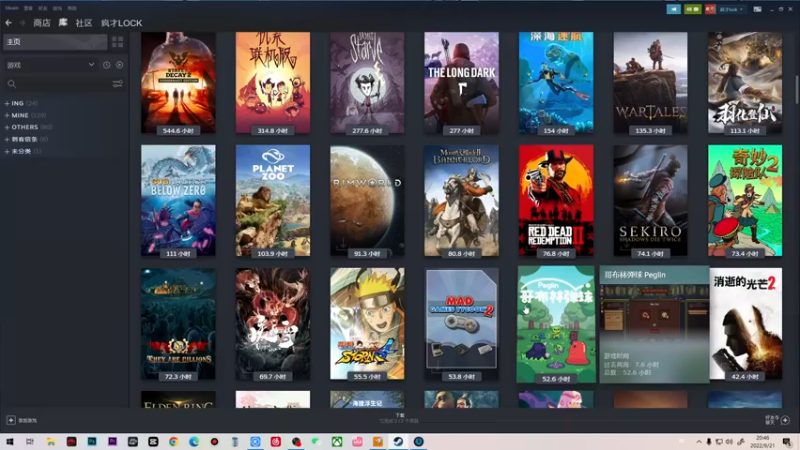Open taskbar clock showing 2022/9/21

(763, 441)
